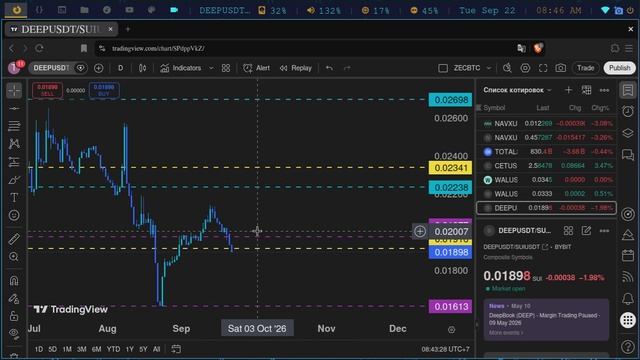This screenshot has height=360, width=640.
Task: Select the zoom in tool
Action: click(14, 257)
